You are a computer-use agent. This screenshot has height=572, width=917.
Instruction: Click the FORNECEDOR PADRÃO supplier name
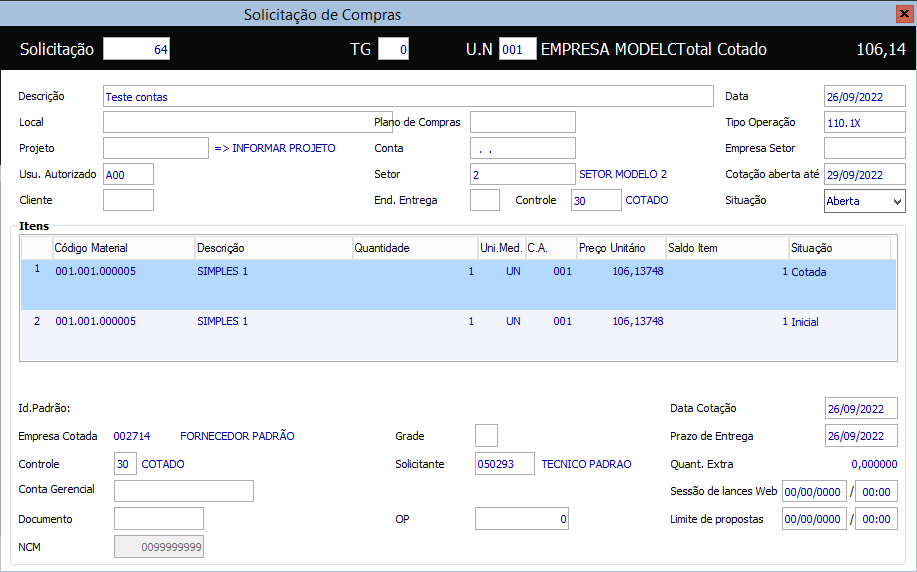tap(237, 436)
